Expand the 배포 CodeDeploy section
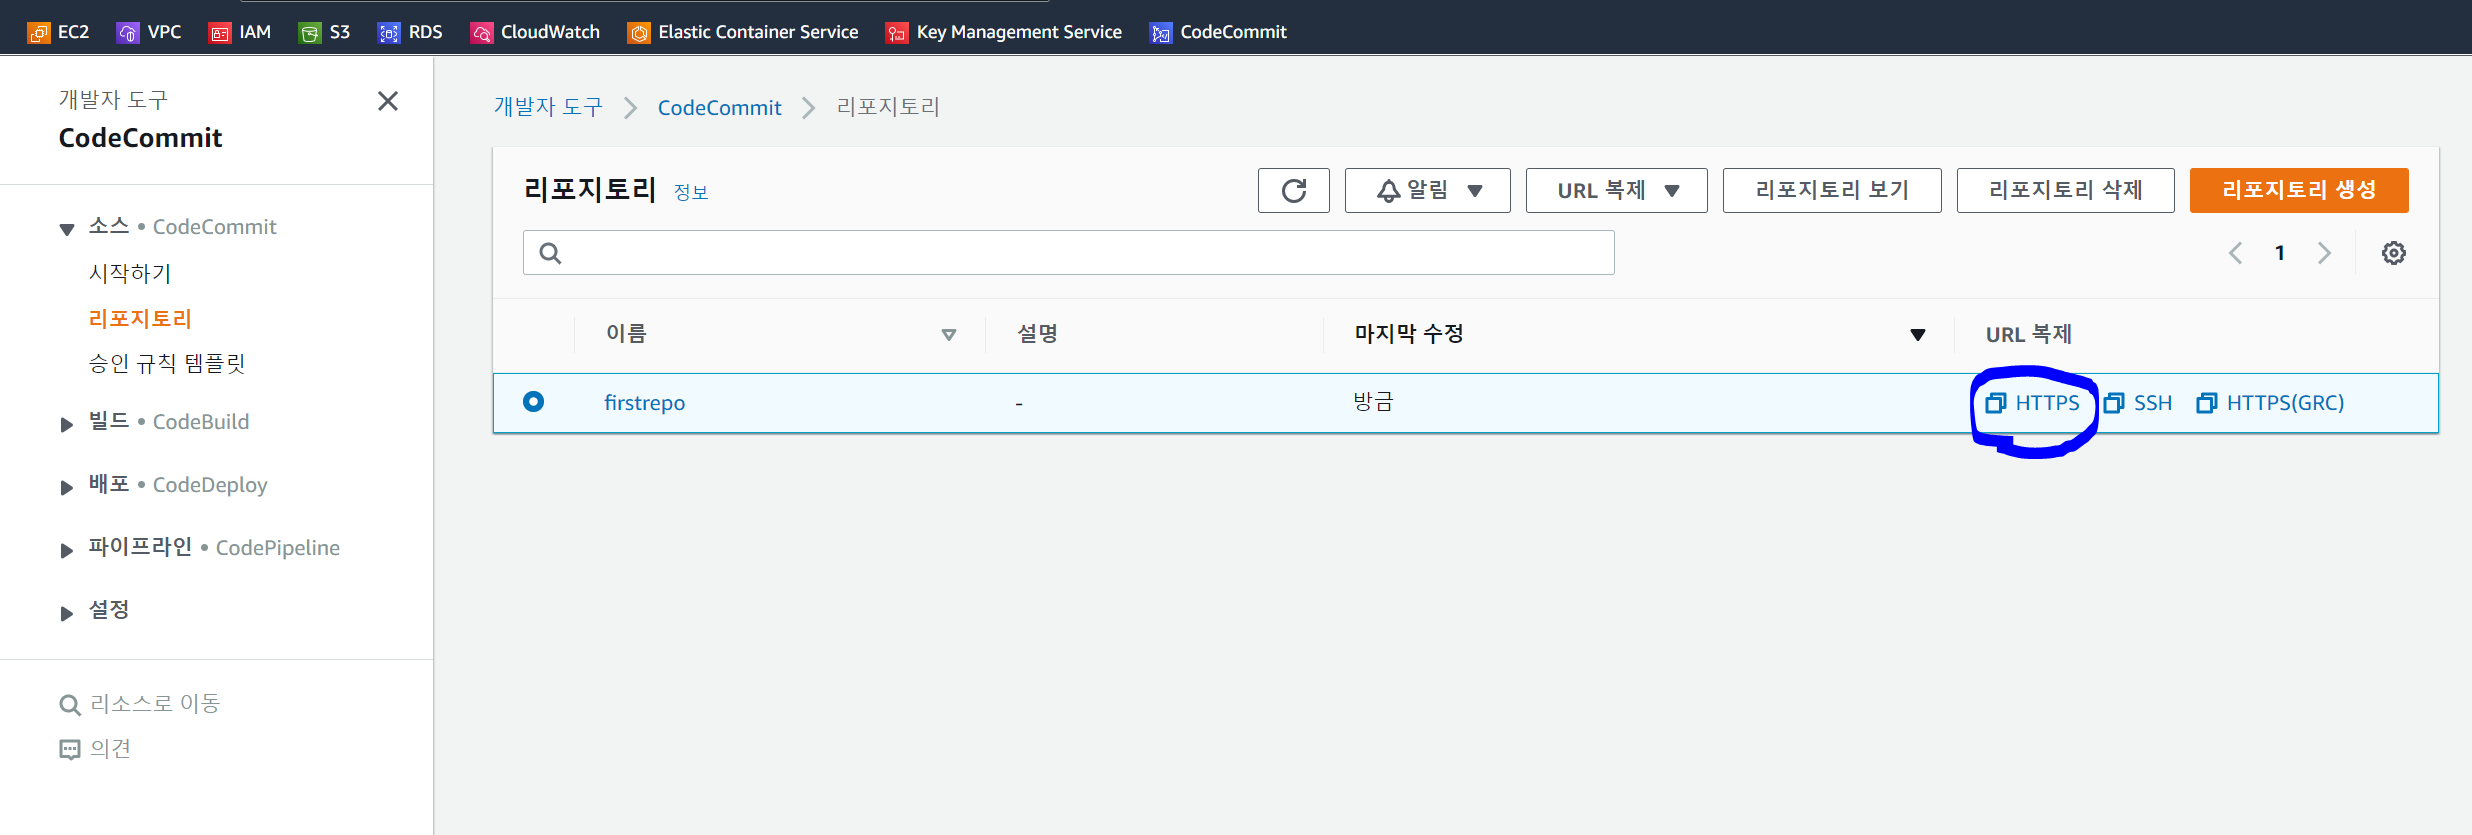This screenshot has height=835, width=2472. [67, 487]
